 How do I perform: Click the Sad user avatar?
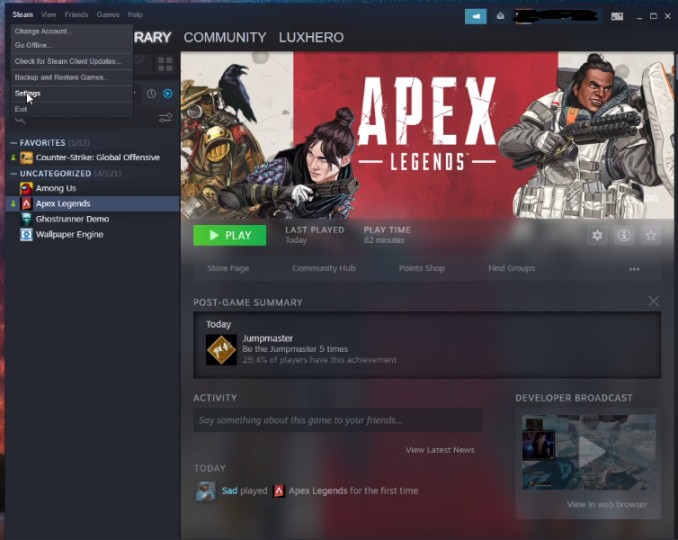[205, 491]
